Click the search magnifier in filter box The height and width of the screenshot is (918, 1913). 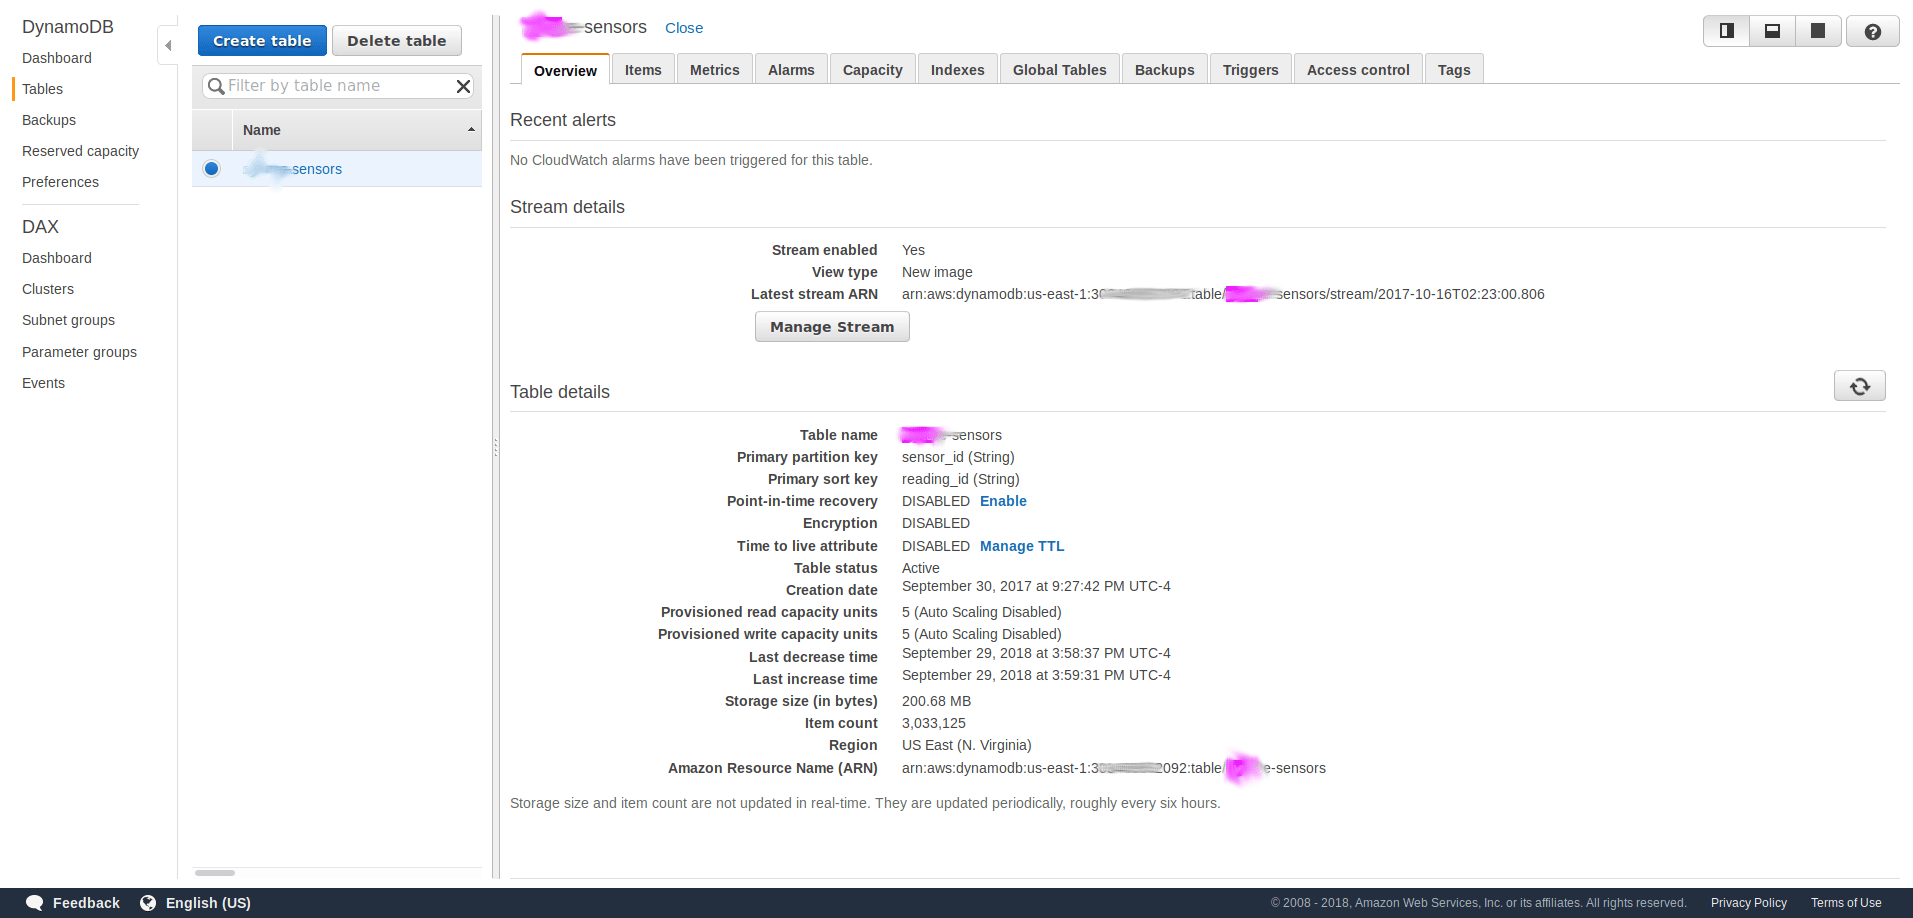coord(215,86)
